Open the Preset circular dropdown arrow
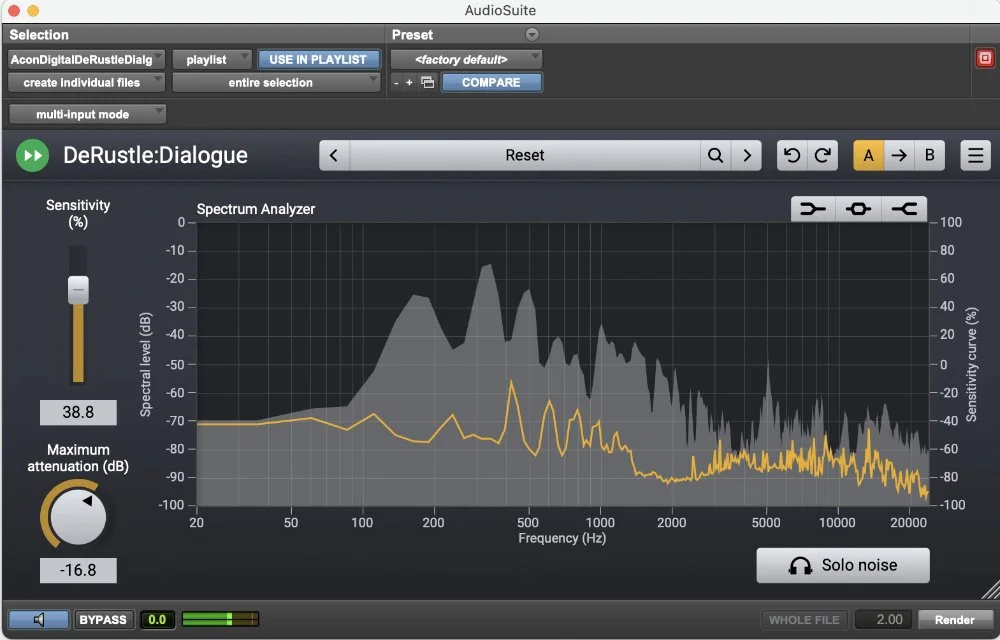 (x=532, y=34)
